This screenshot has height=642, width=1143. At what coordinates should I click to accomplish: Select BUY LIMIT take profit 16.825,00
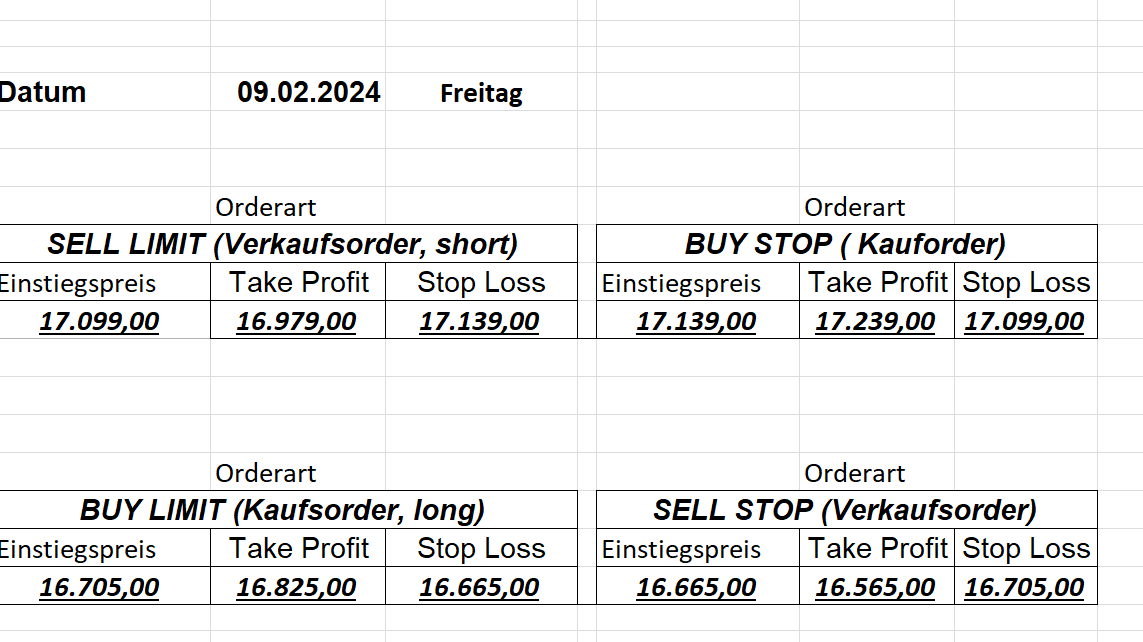[x=296, y=588]
